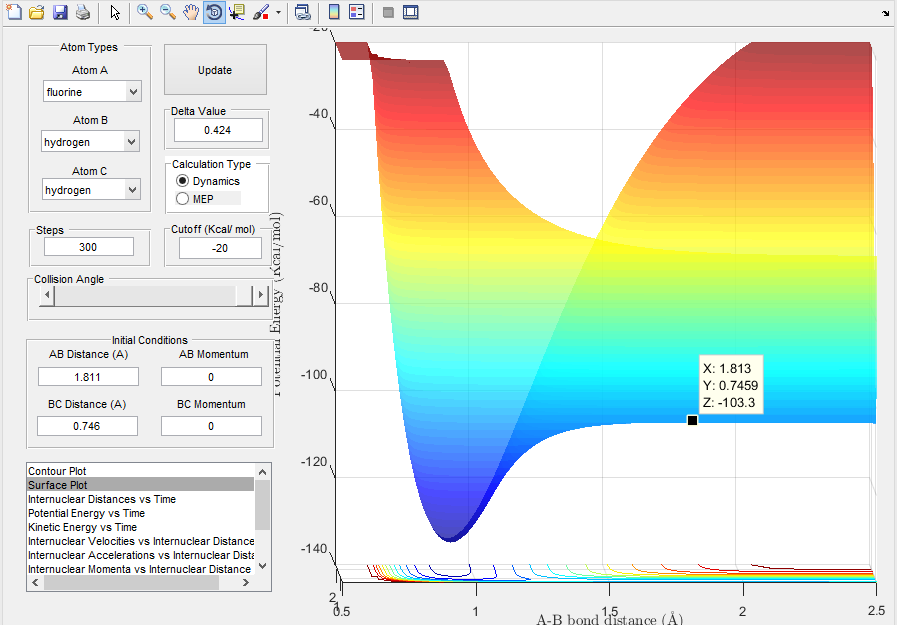
Task: Open the Atom B hydrogen dropdown
Action: [90, 142]
